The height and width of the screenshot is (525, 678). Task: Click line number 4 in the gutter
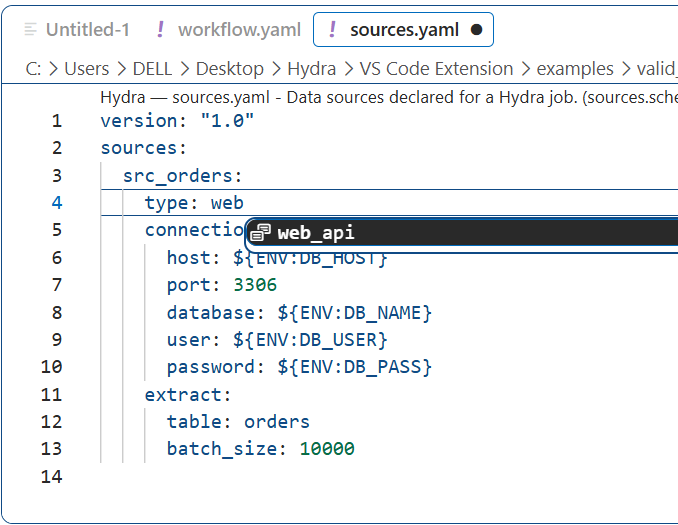57,202
